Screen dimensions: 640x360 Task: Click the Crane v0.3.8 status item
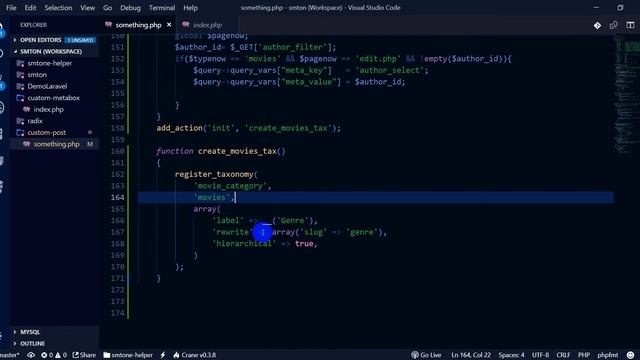click(195, 355)
